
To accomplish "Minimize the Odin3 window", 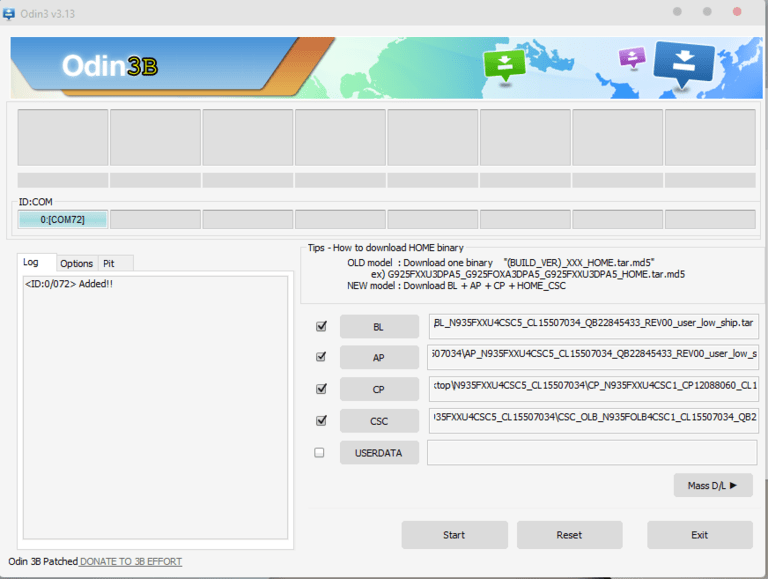I will tap(677, 11).
